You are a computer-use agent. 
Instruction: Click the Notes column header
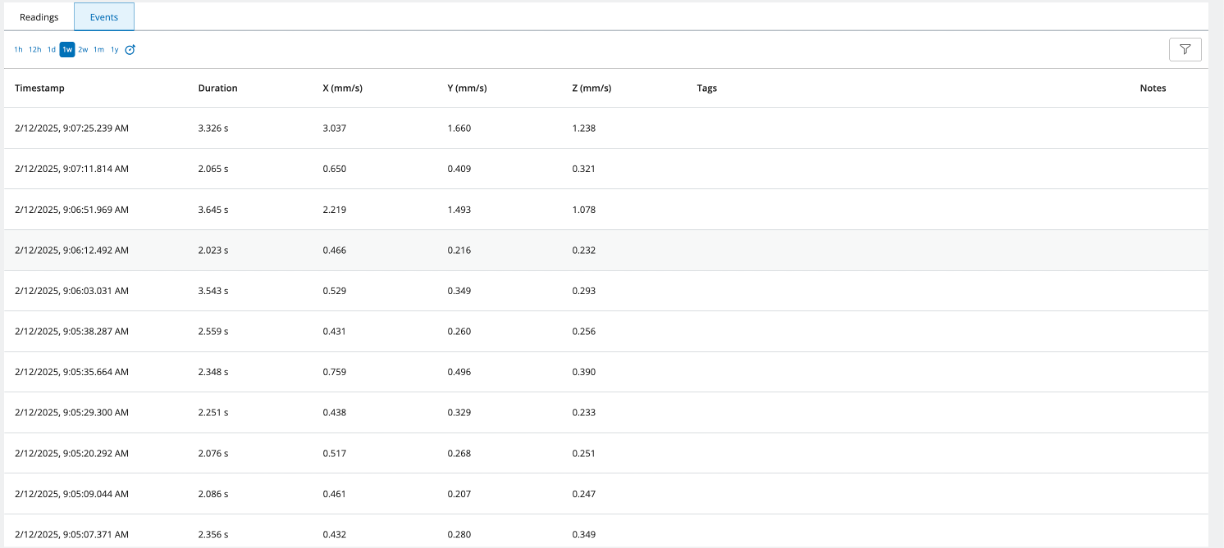tap(1153, 88)
